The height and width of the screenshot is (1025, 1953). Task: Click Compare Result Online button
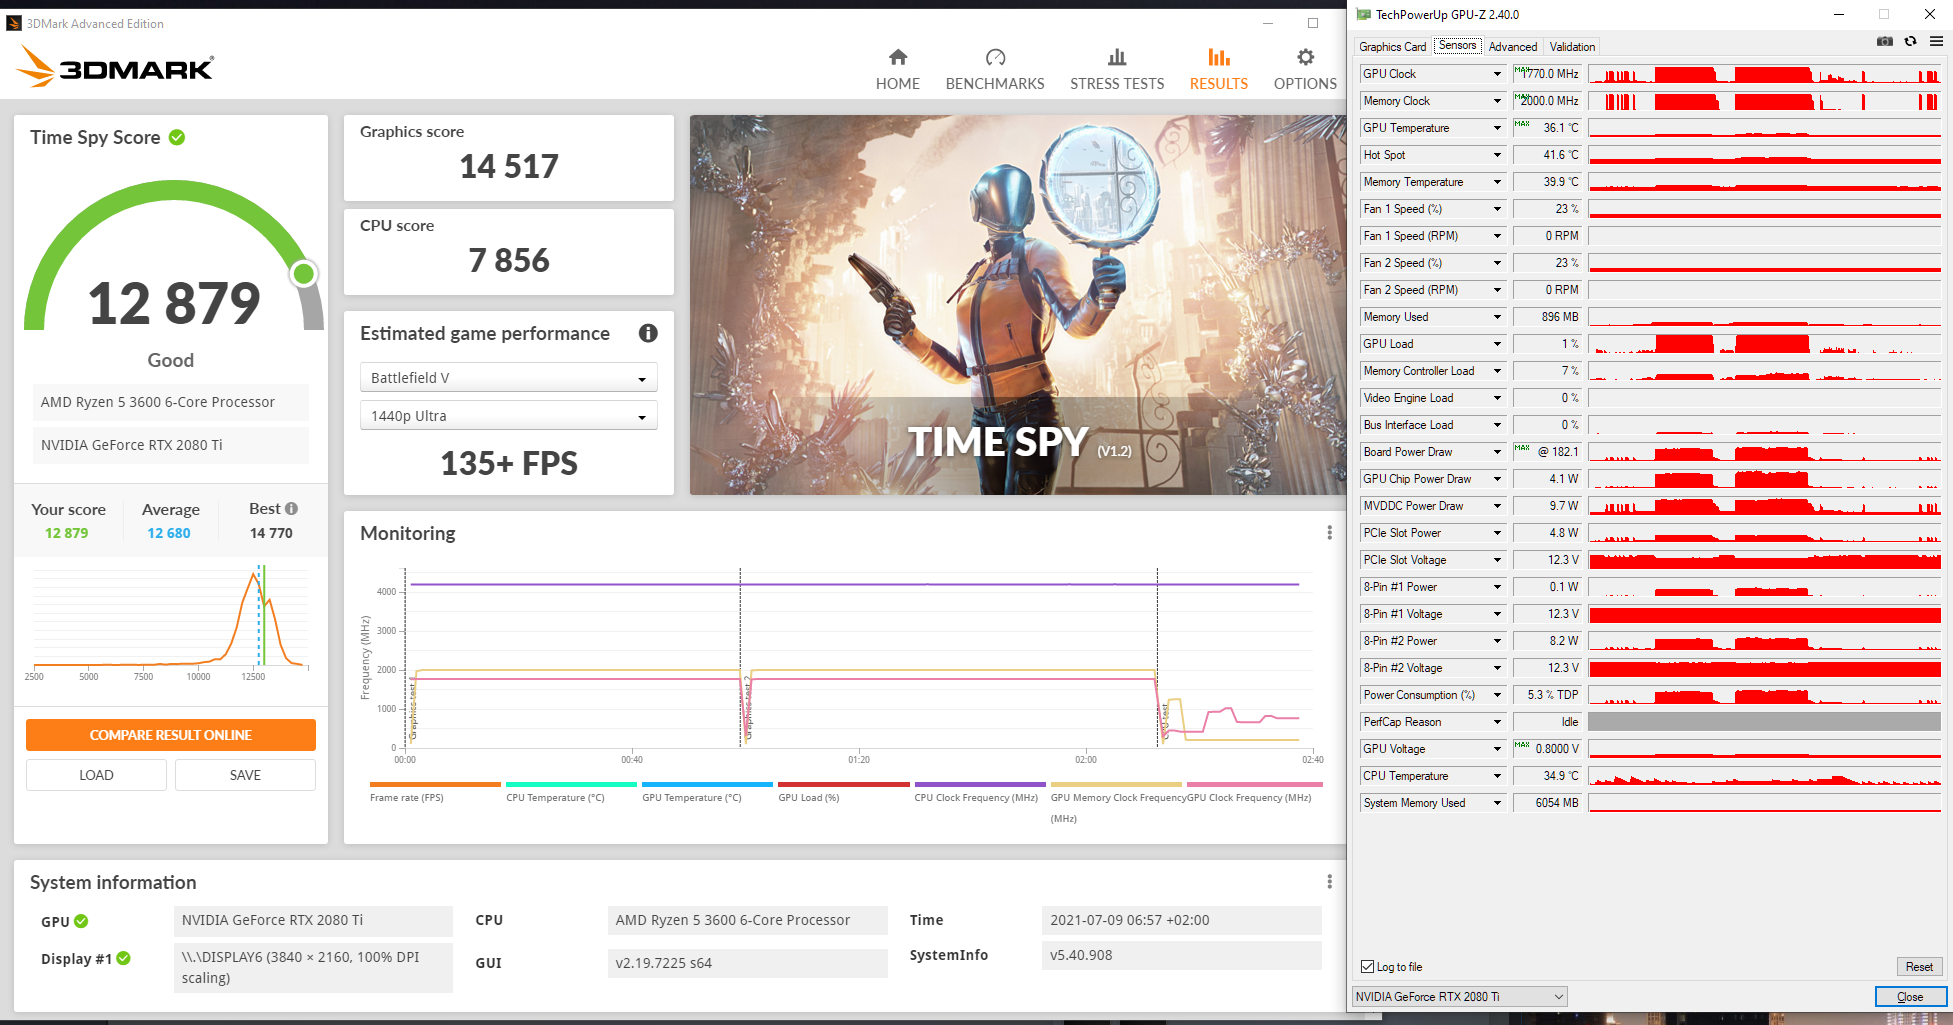click(x=171, y=735)
